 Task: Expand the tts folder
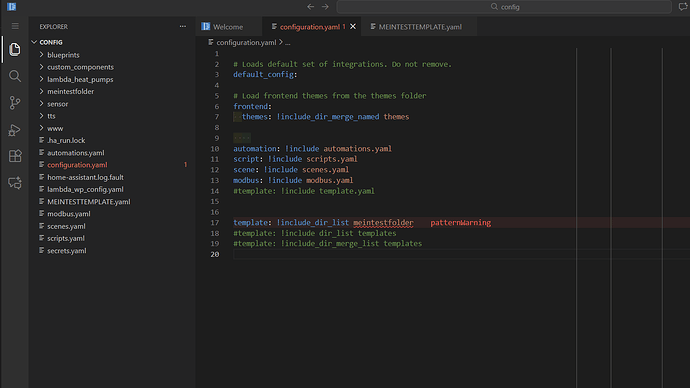(x=41, y=116)
